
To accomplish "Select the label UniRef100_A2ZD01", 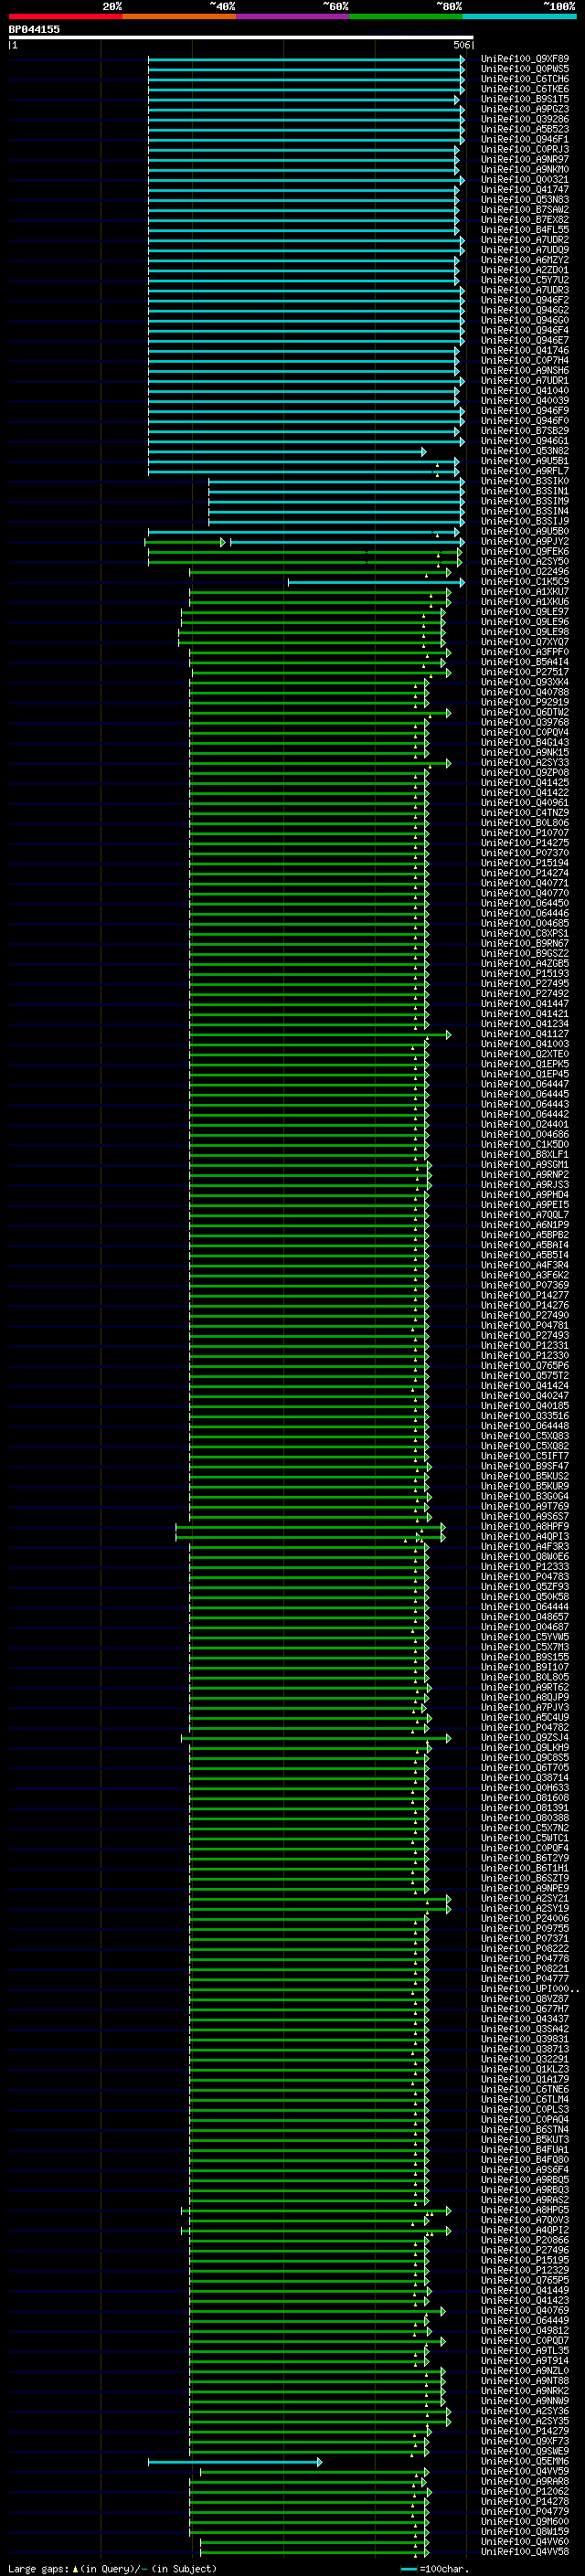I will tap(525, 270).
